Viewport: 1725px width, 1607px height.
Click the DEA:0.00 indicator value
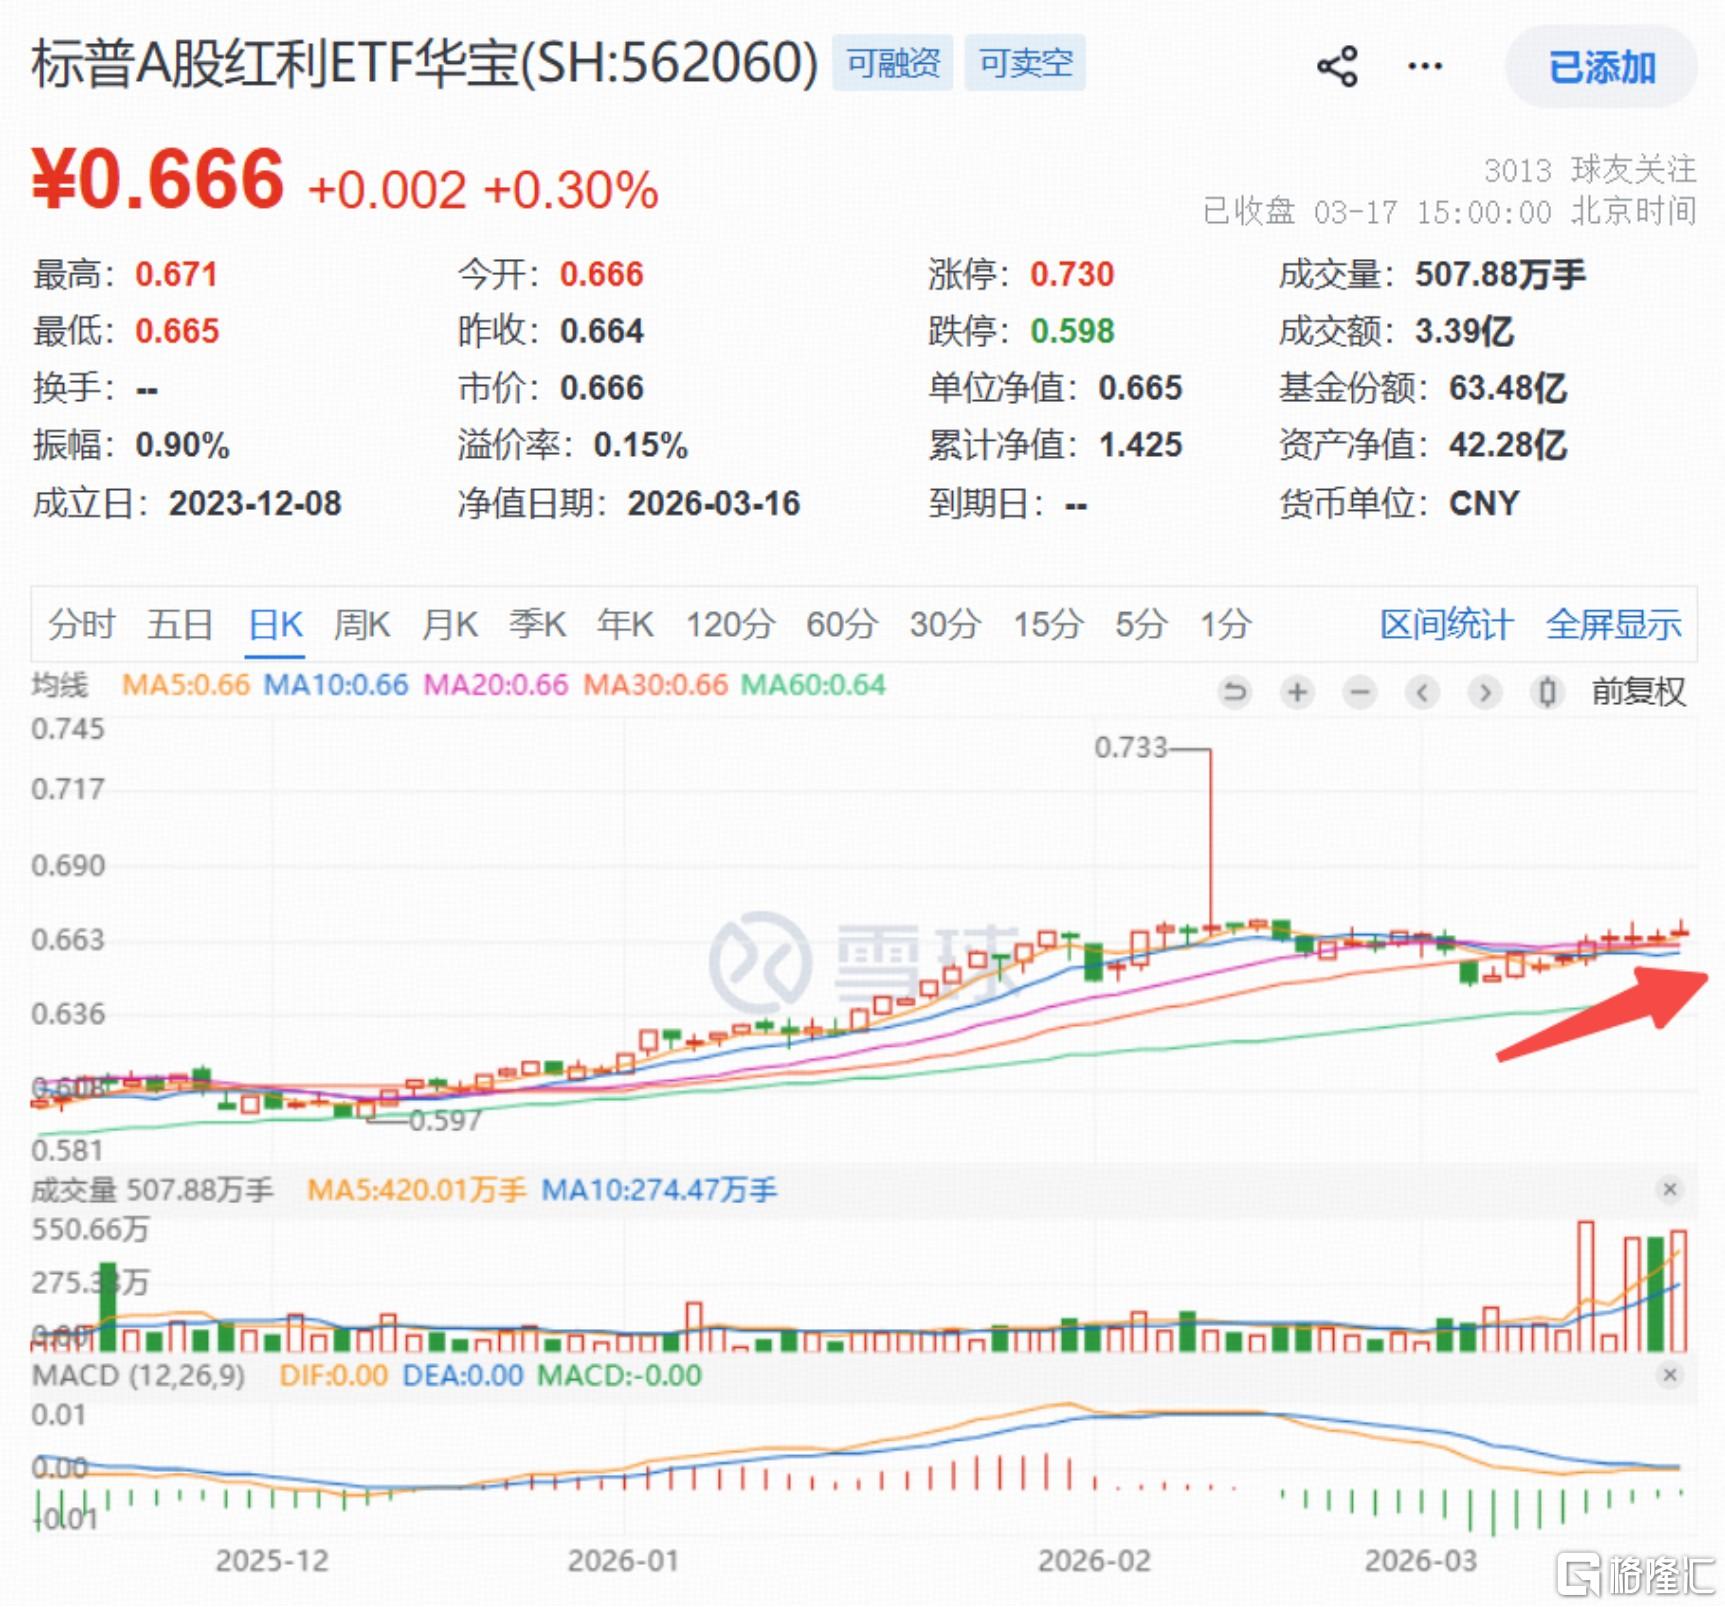click(x=463, y=1376)
